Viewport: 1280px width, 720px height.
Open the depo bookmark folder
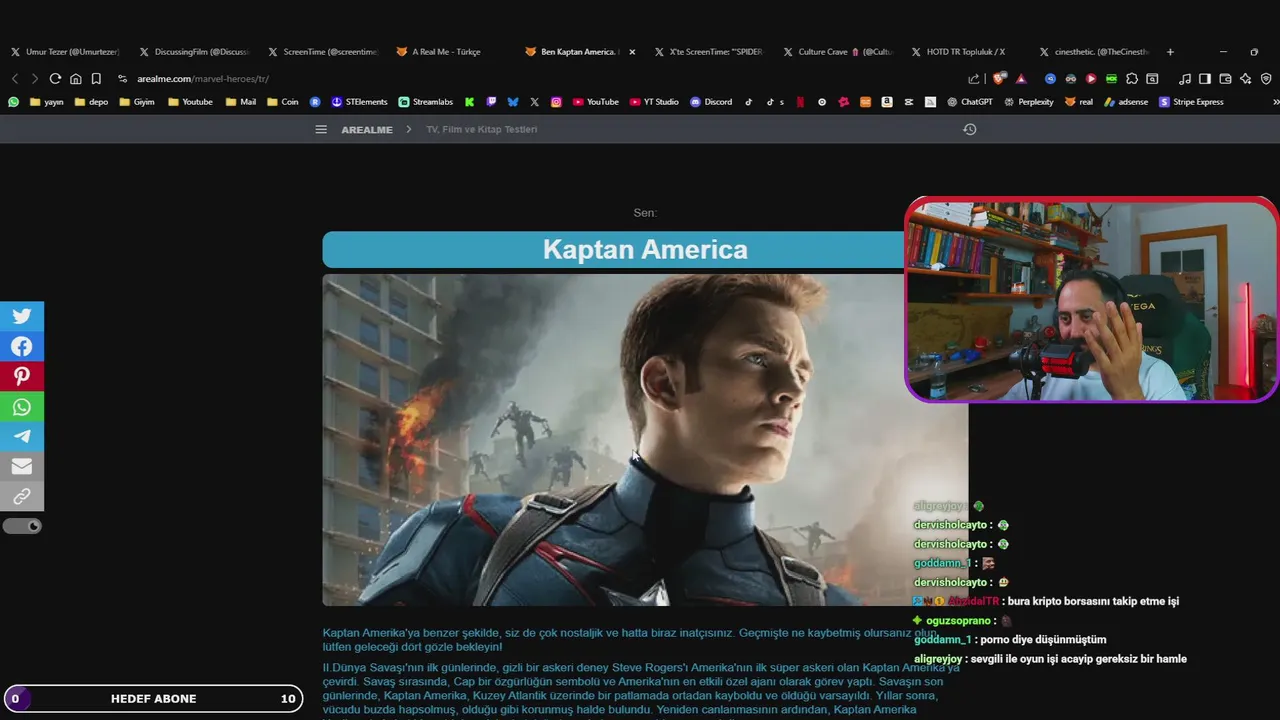tap(91, 102)
